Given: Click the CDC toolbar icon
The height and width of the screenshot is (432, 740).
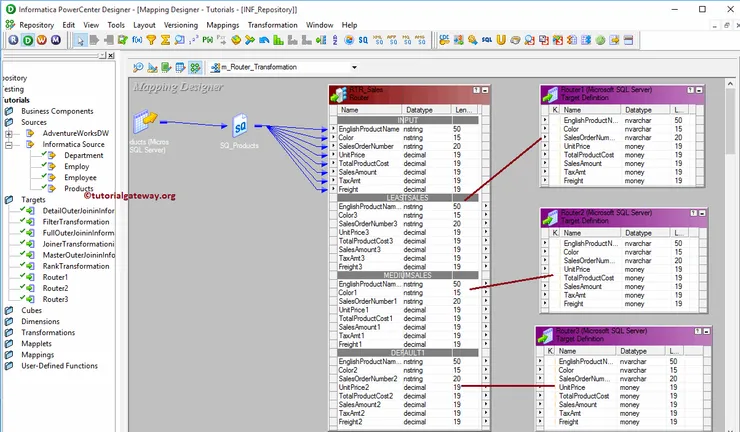Looking at the screenshot, I should click(444, 40).
